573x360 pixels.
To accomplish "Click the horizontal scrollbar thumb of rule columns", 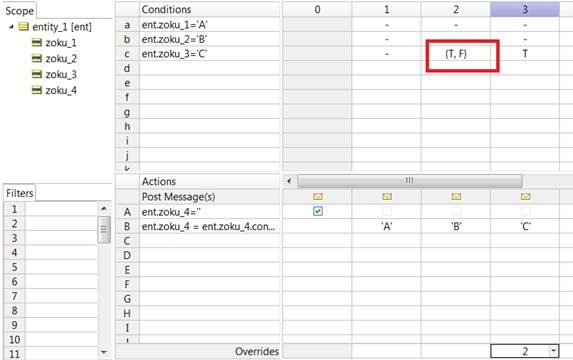I will [410, 181].
